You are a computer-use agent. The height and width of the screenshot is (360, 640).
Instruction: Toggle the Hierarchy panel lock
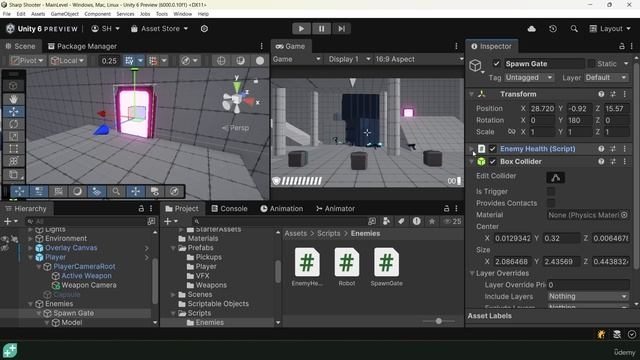[x=141, y=209]
